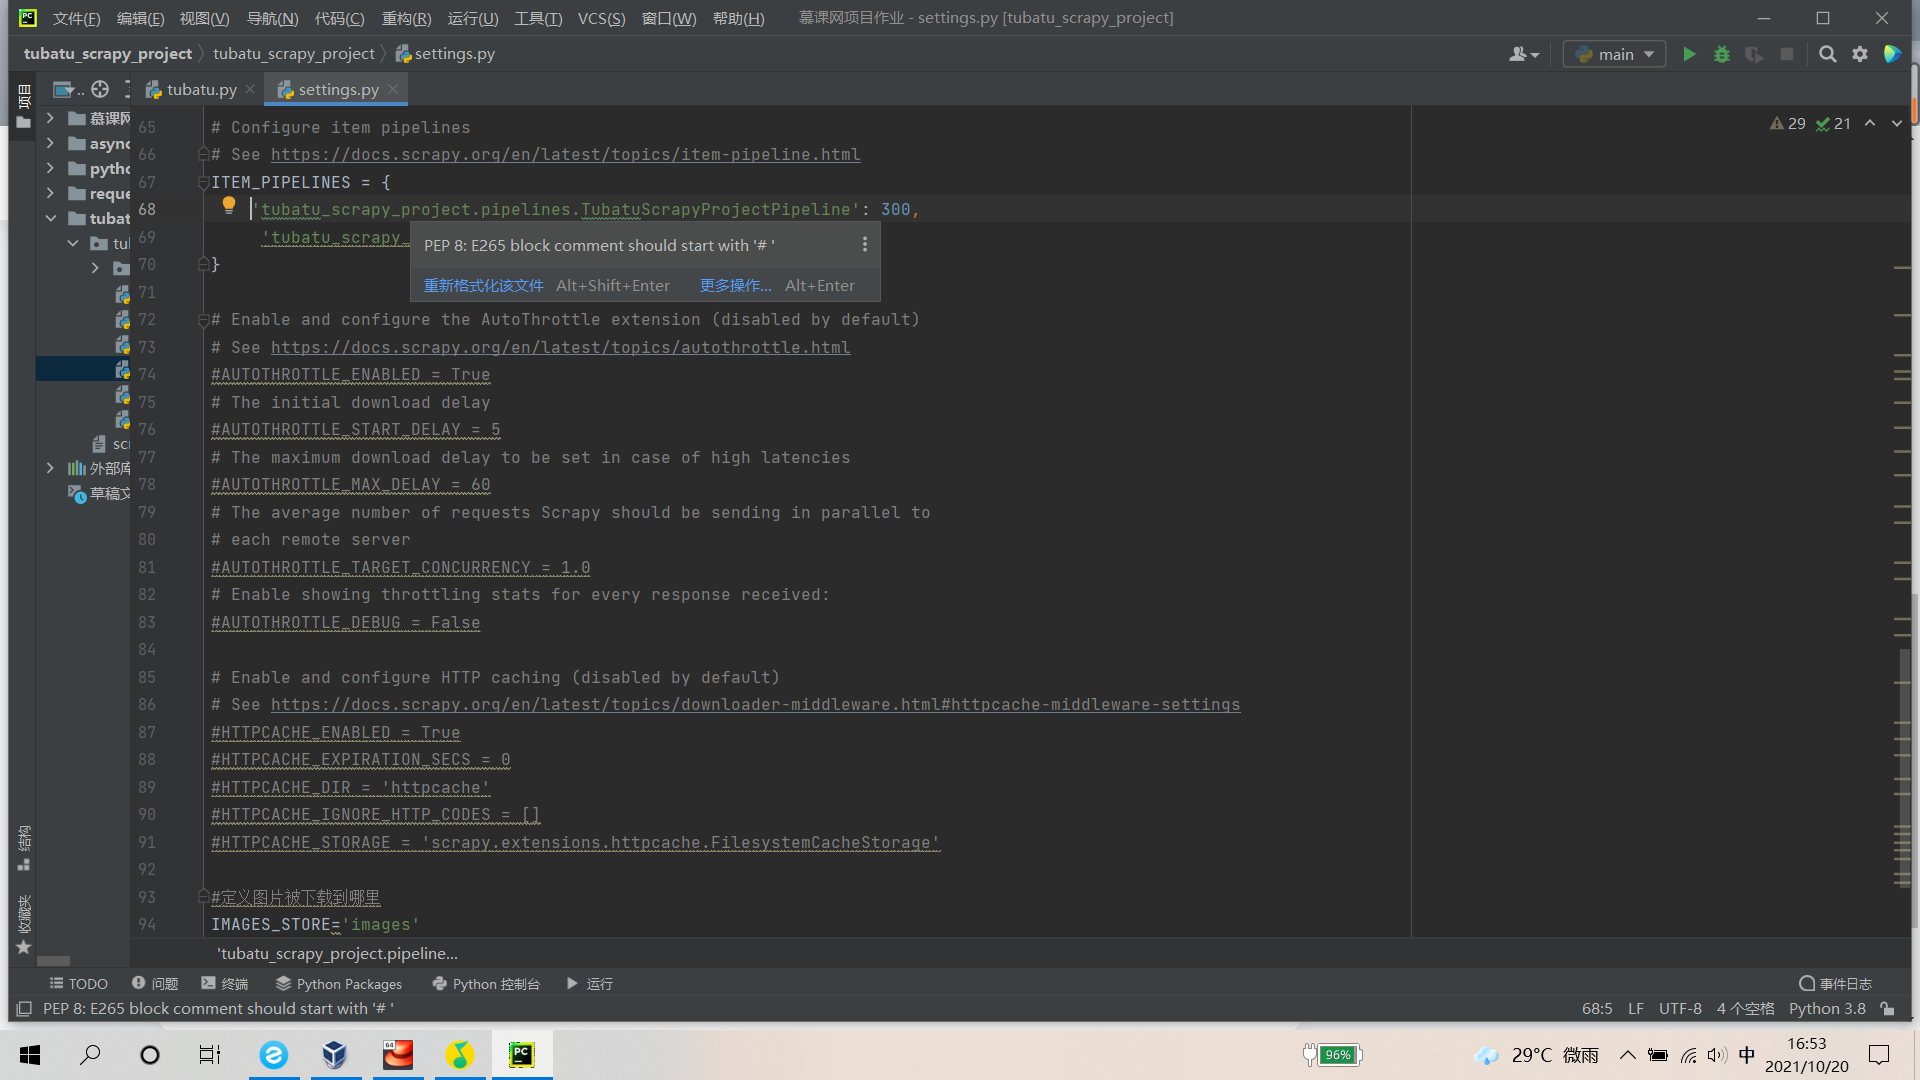The image size is (1920, 1080).
Task: Expand the pytho folder in project tree
Action: tap(50, 168)
